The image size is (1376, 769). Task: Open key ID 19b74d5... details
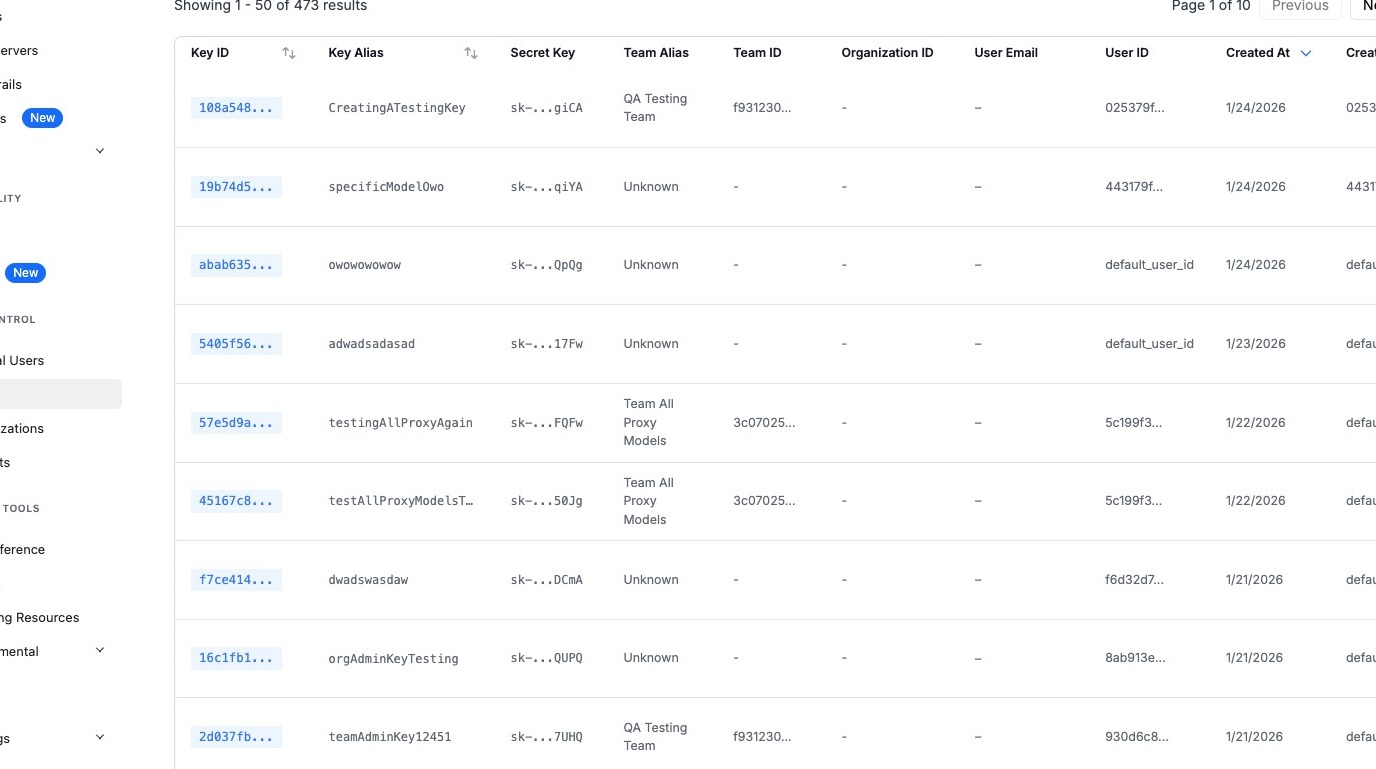tap(236, 187)
